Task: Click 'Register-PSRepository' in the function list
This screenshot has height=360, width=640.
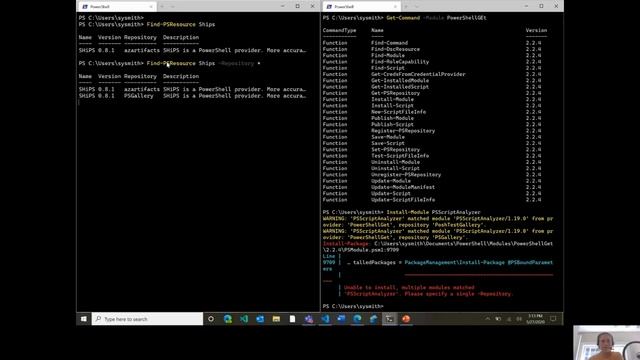Action: pyautogui.click(x=403, y=131)
